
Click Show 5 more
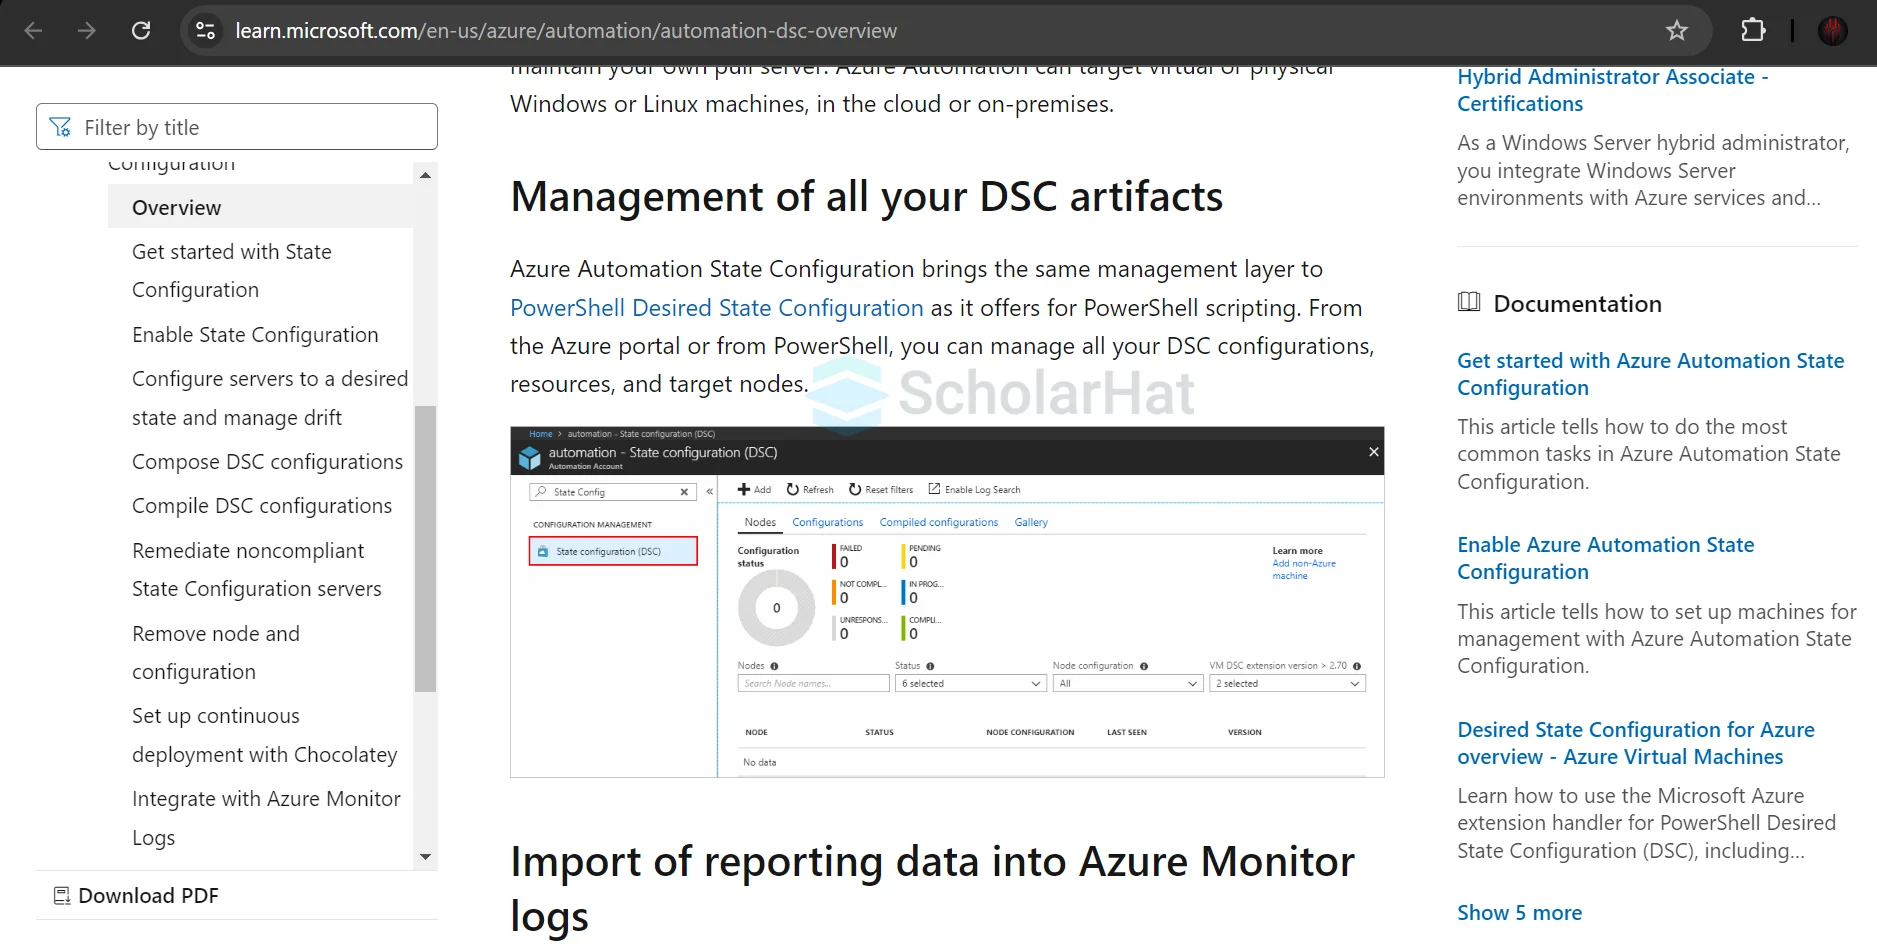tap(1519, 913)
